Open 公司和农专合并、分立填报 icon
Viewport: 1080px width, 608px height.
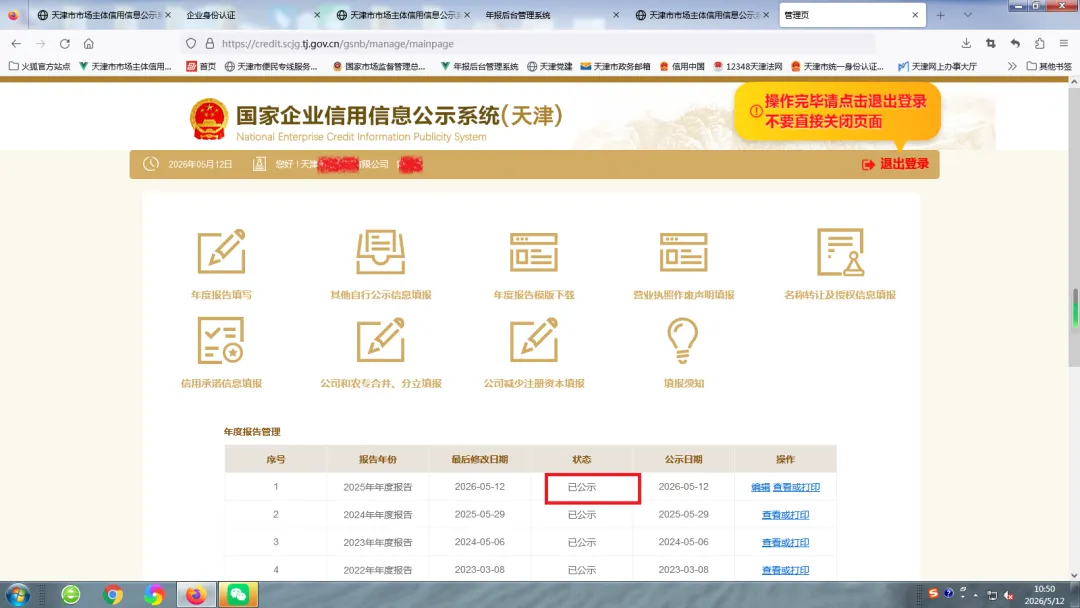click(x=380, y=340)
